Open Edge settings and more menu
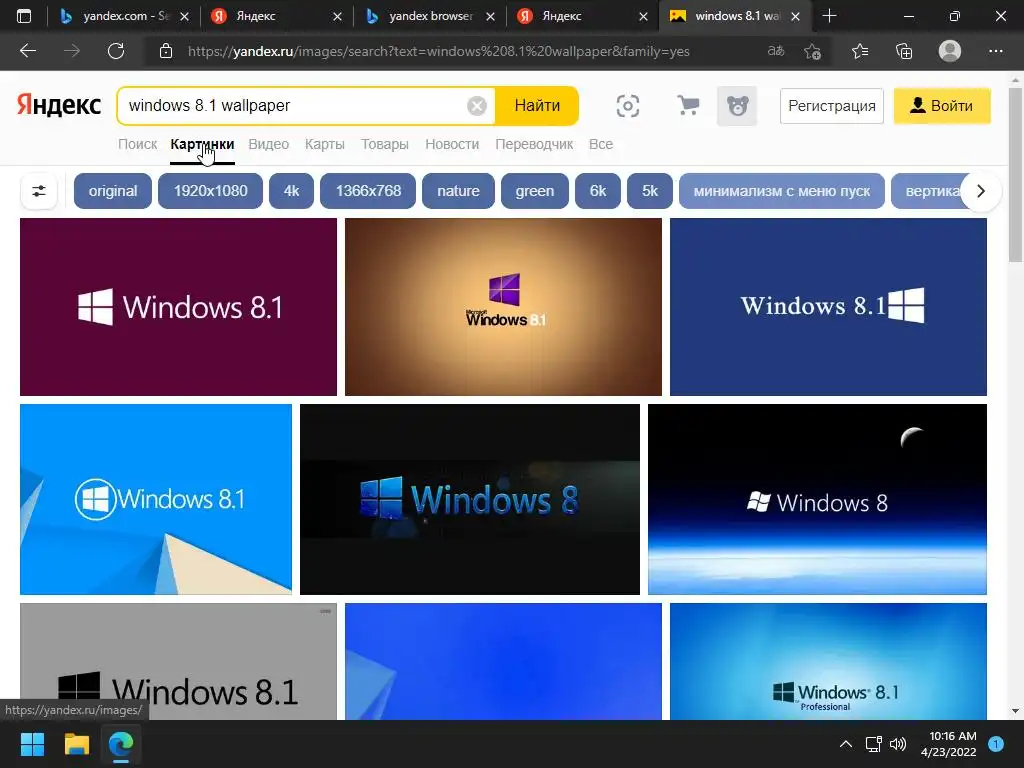This screenshot has width=1024, height=768. [995, 51]
